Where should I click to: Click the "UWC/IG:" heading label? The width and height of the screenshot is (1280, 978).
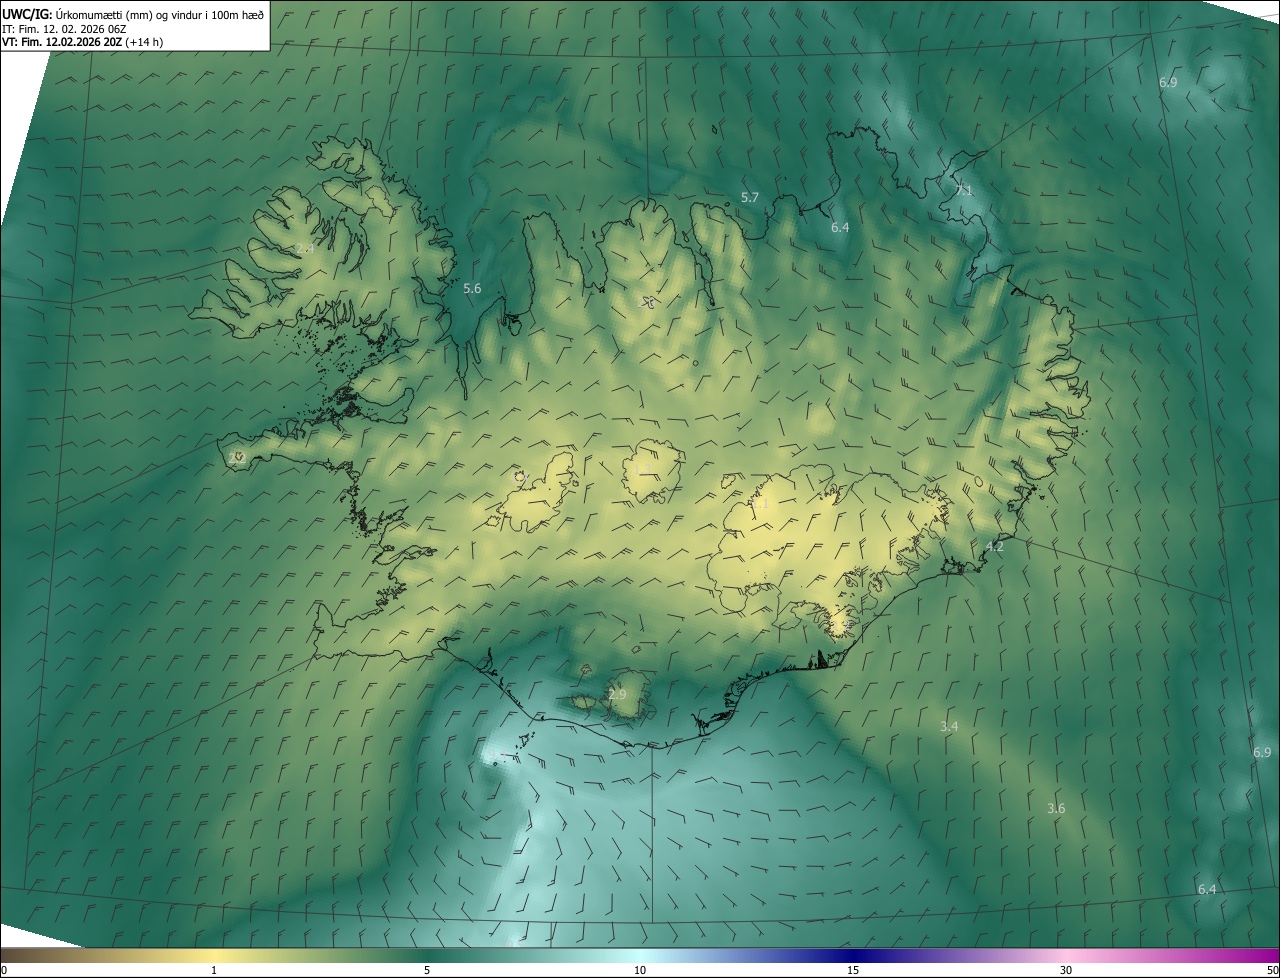pos(27,14)
